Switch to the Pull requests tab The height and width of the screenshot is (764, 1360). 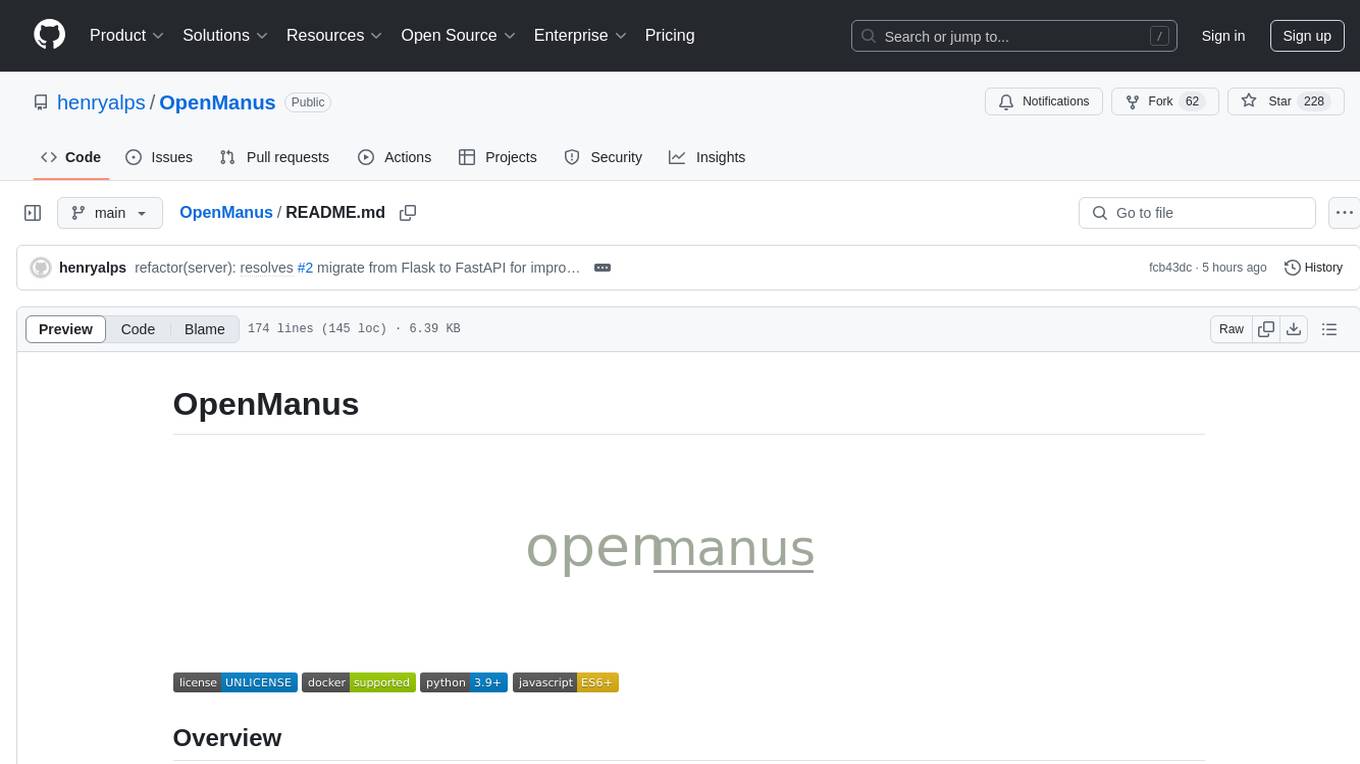[274, 157]
